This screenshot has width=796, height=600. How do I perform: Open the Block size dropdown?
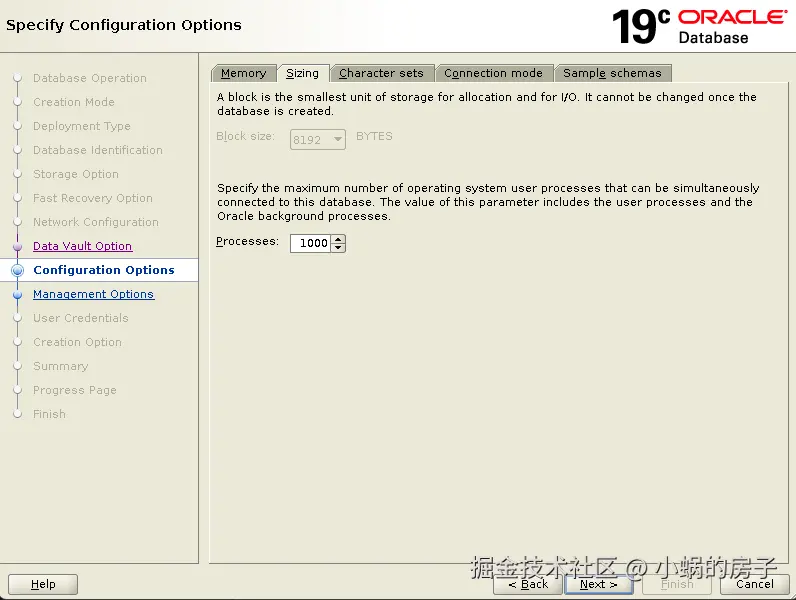318,140
